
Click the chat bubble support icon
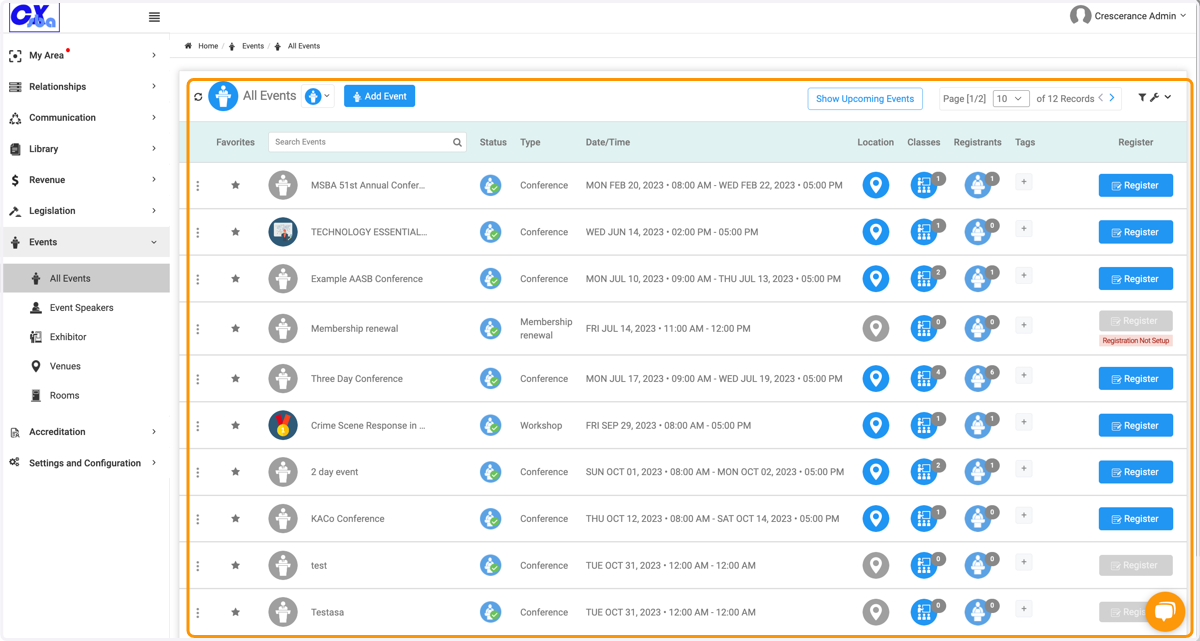(1165, 612)
